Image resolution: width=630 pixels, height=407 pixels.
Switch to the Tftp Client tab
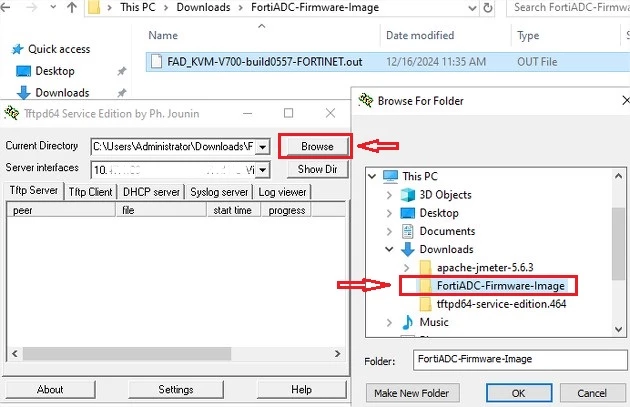pyautogui.click(x=90, y=192)
